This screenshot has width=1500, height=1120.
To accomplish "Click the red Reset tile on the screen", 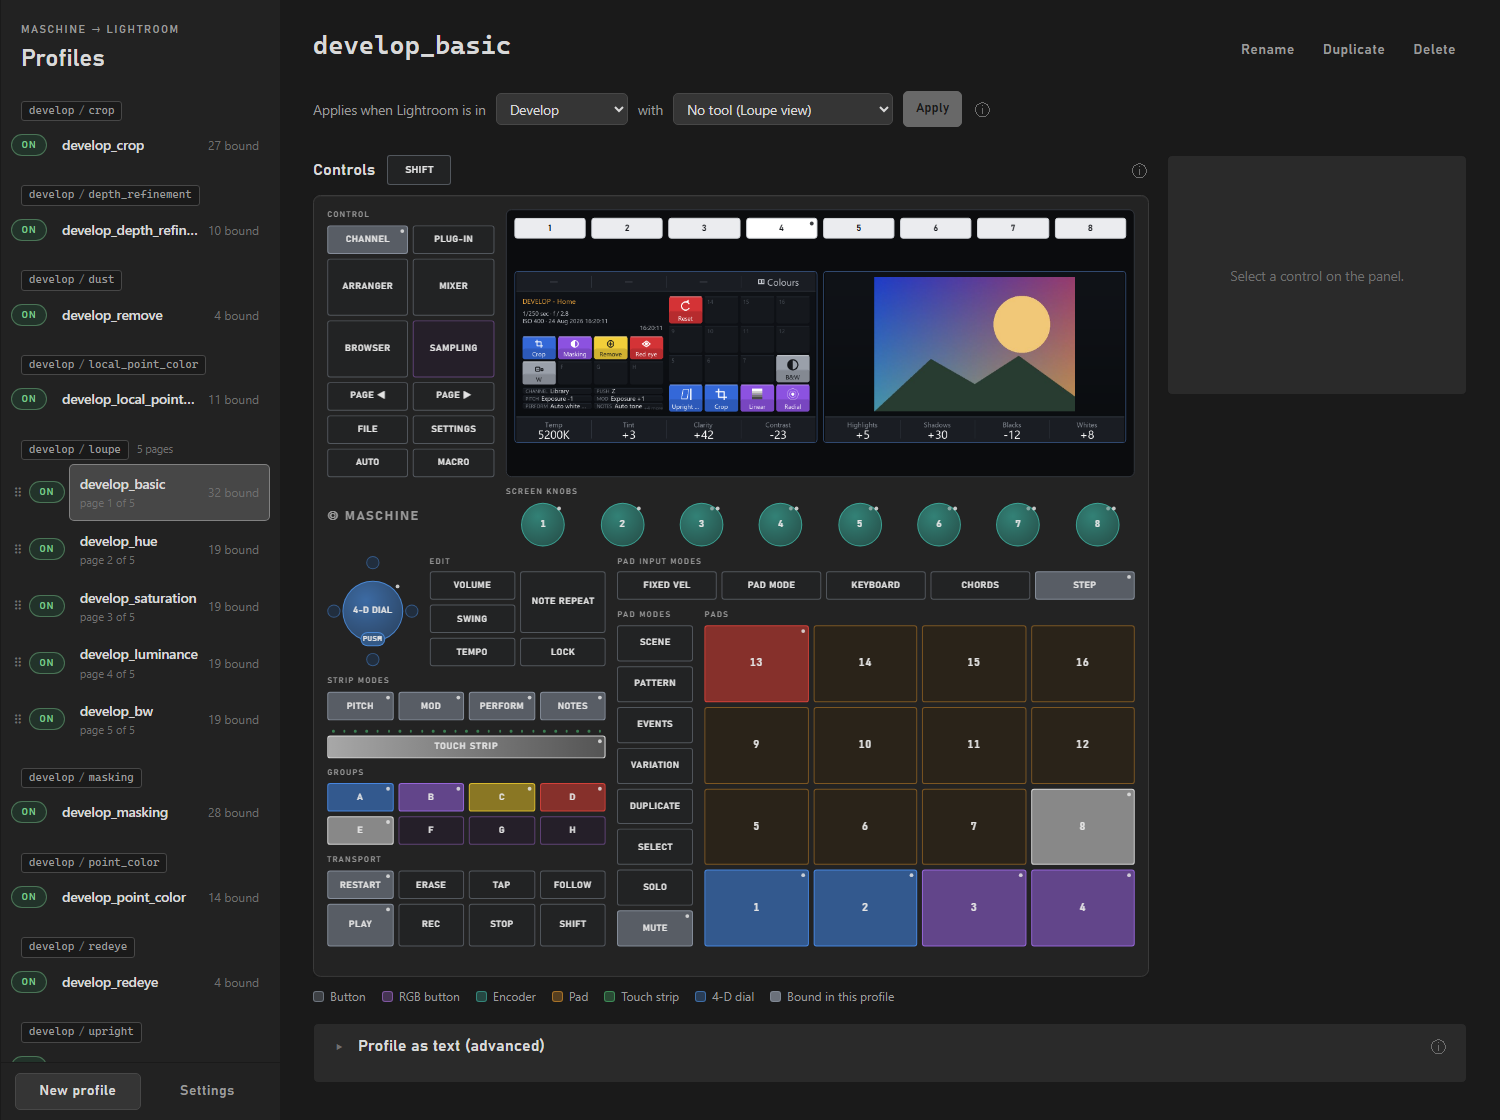I will (x=685, y=309).
